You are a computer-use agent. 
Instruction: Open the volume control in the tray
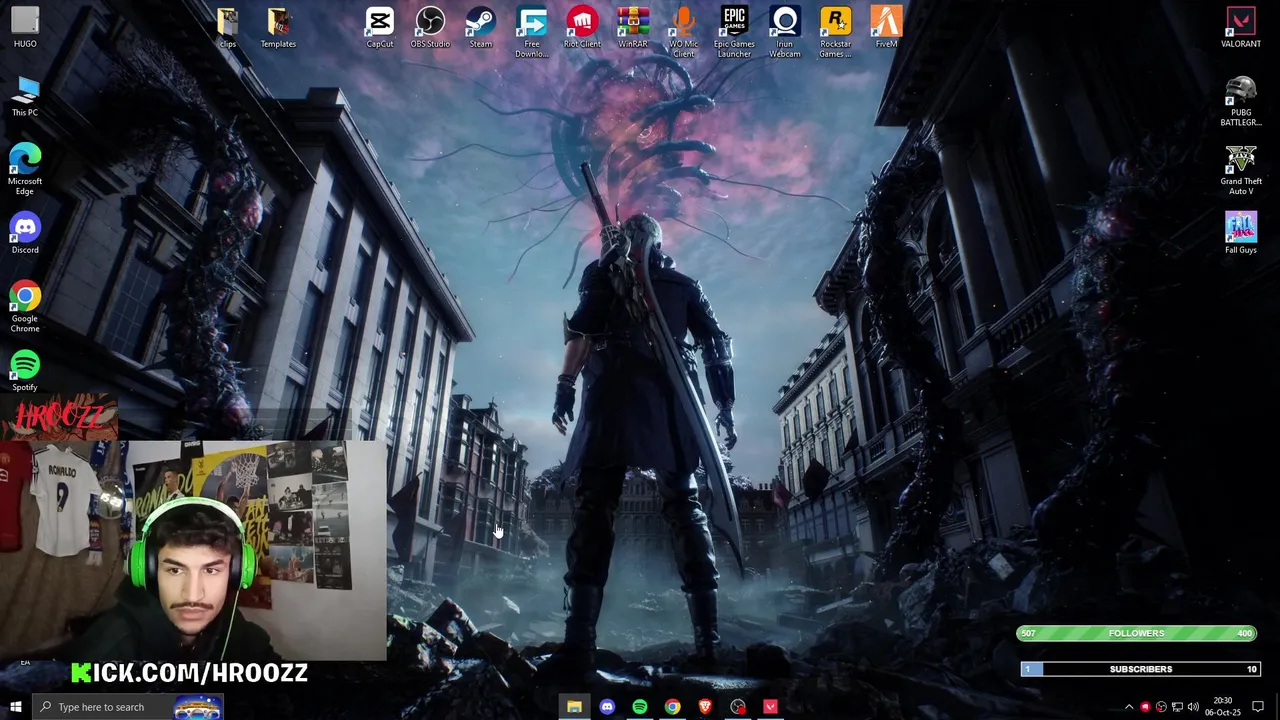tap(1193, 707)
